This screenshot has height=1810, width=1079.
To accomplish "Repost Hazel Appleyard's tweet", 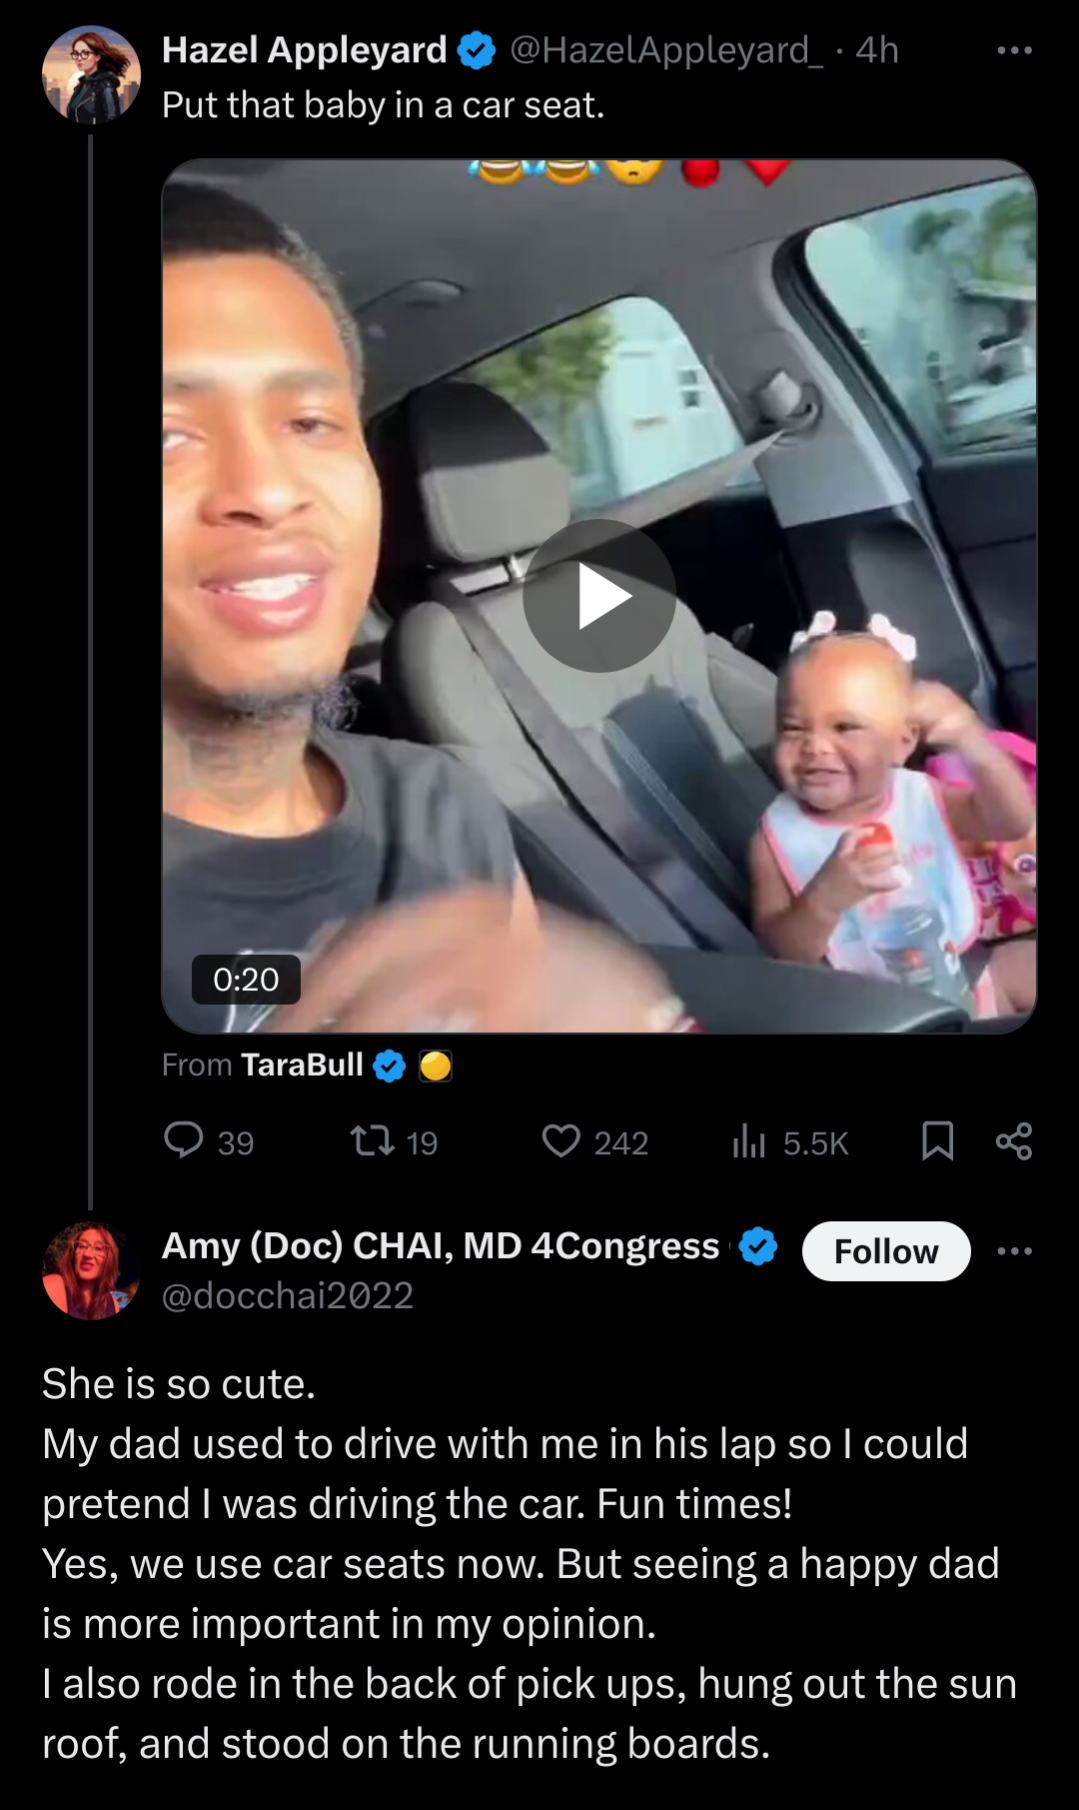I will [x=394, y=1142].
